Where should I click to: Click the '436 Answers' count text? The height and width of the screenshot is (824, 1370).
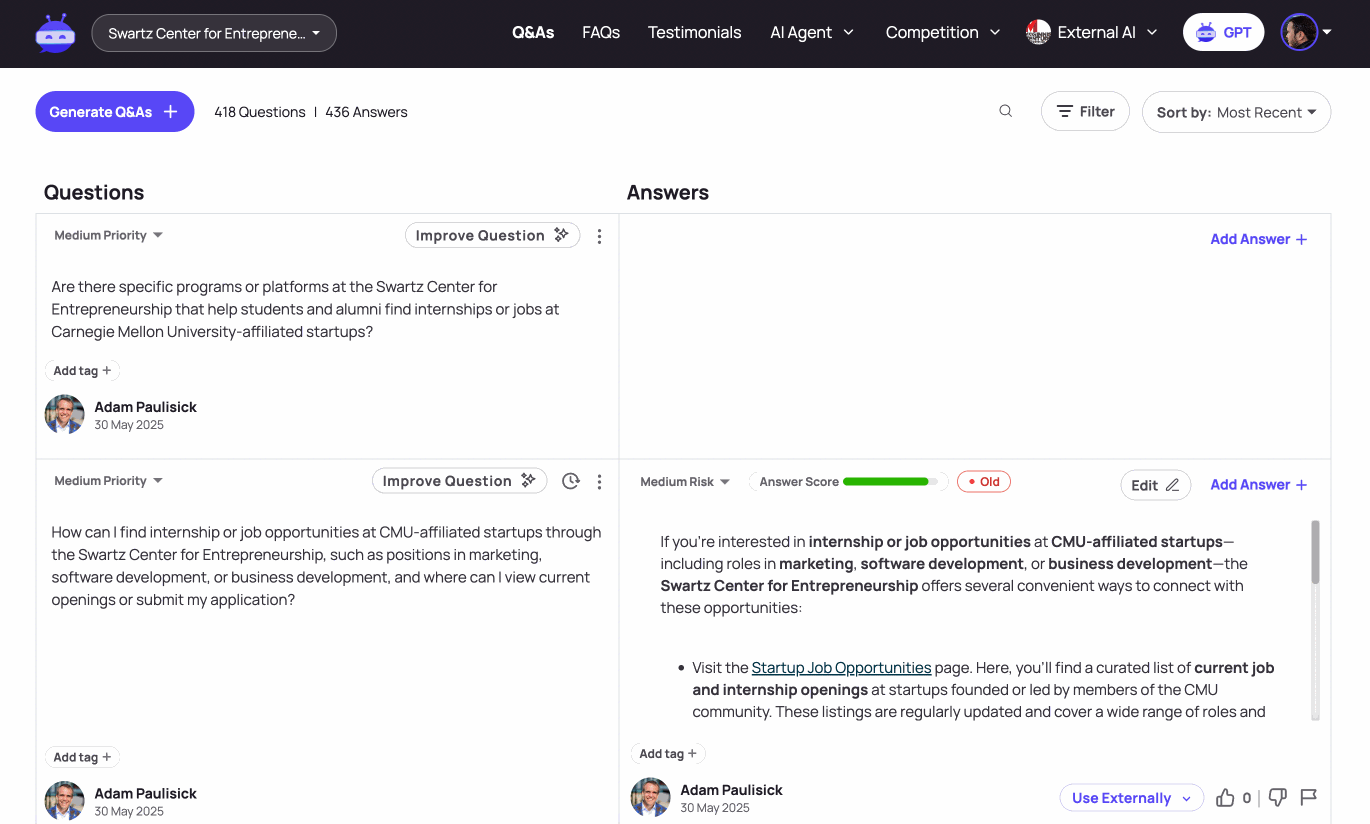click(x=366, y=112)
